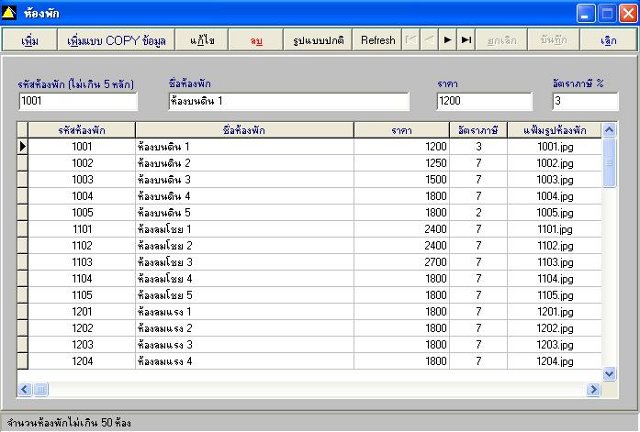
Task: Click the grid scrollbar down arrow
Action: tap(609, 374)
